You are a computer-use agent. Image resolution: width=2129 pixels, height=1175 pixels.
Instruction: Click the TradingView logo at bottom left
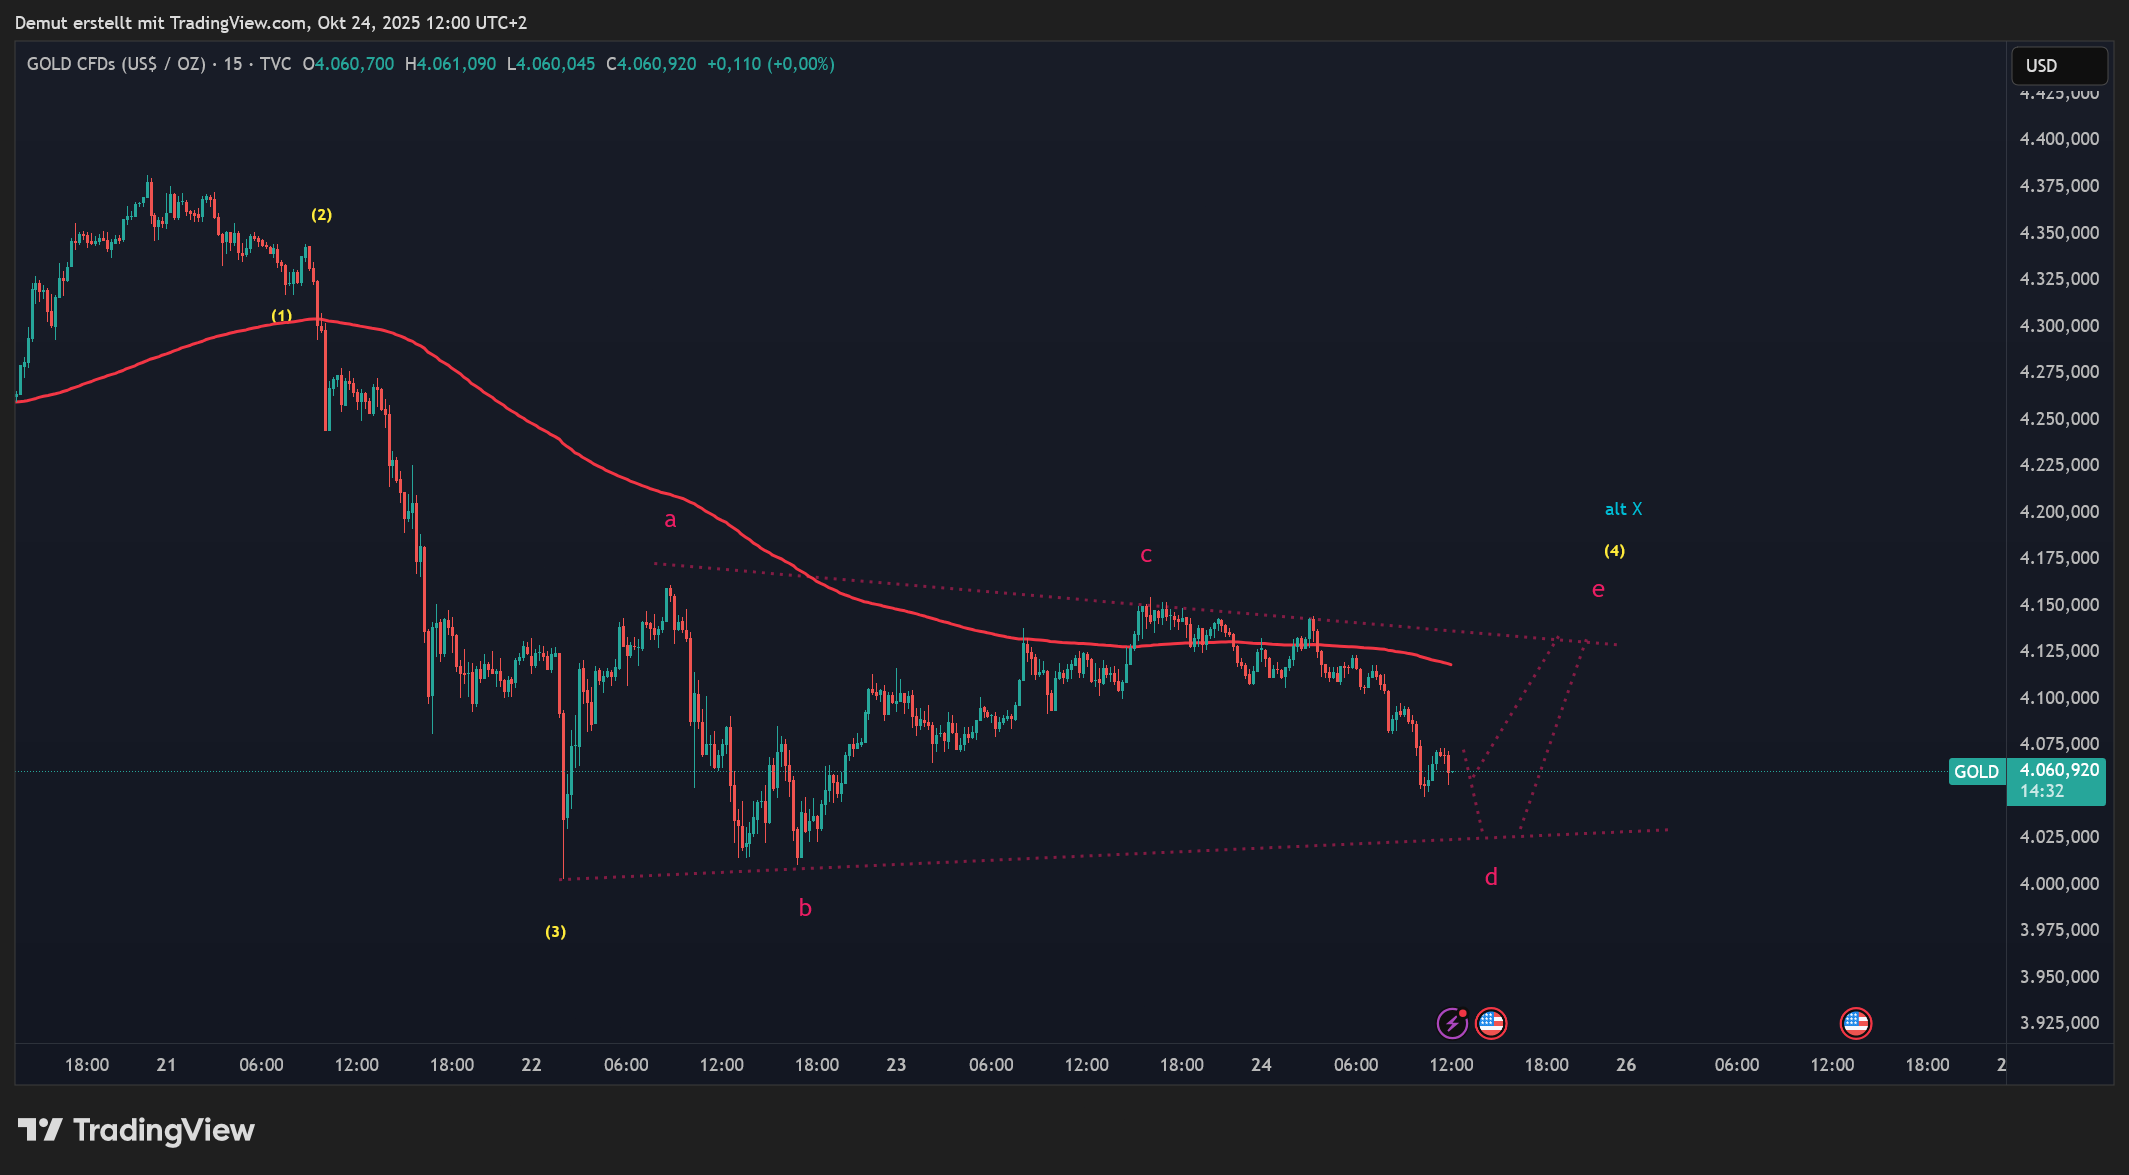tap(136, 1130)
